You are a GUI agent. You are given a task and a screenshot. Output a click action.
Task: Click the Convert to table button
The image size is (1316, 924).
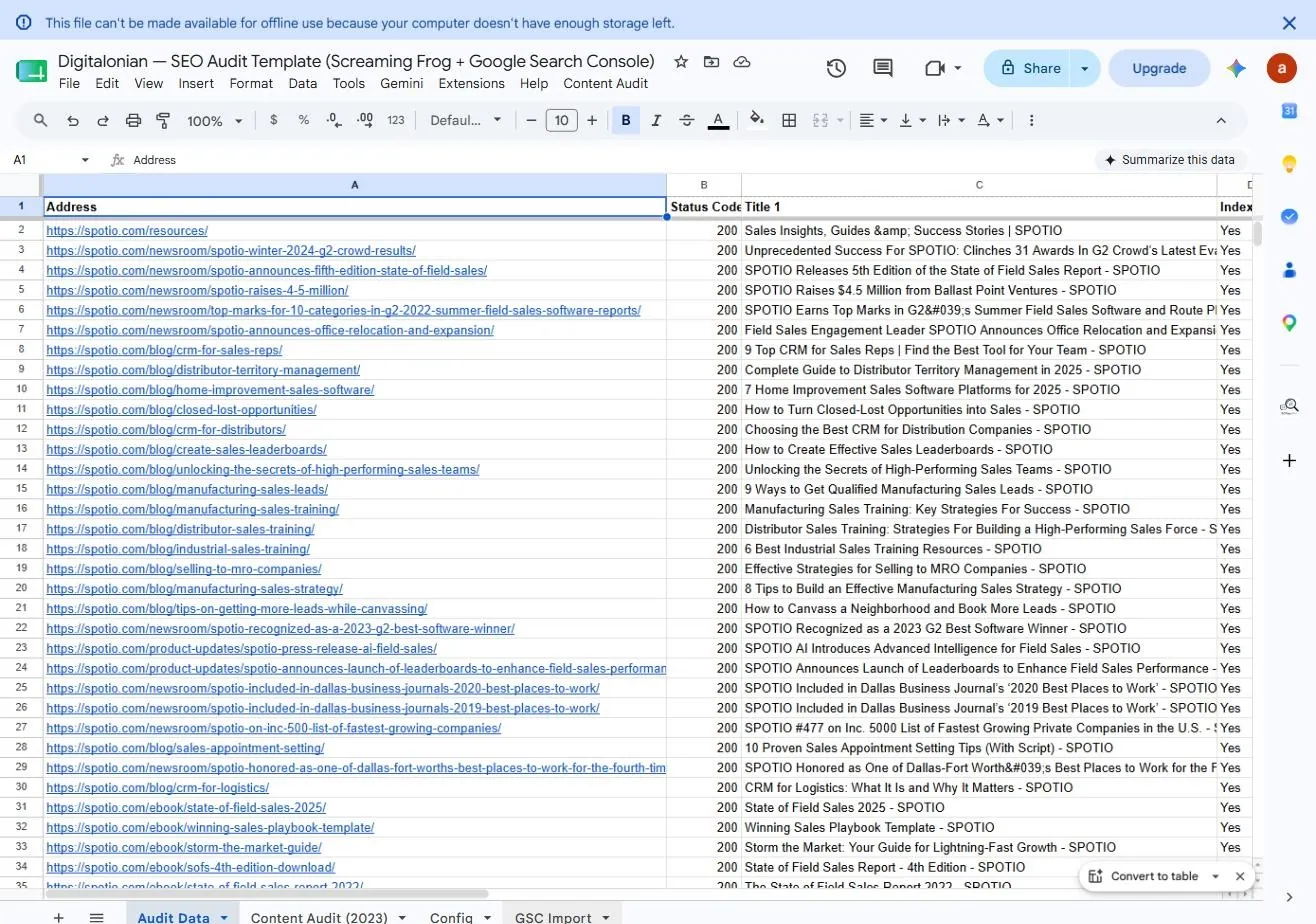coord(1143,876)
